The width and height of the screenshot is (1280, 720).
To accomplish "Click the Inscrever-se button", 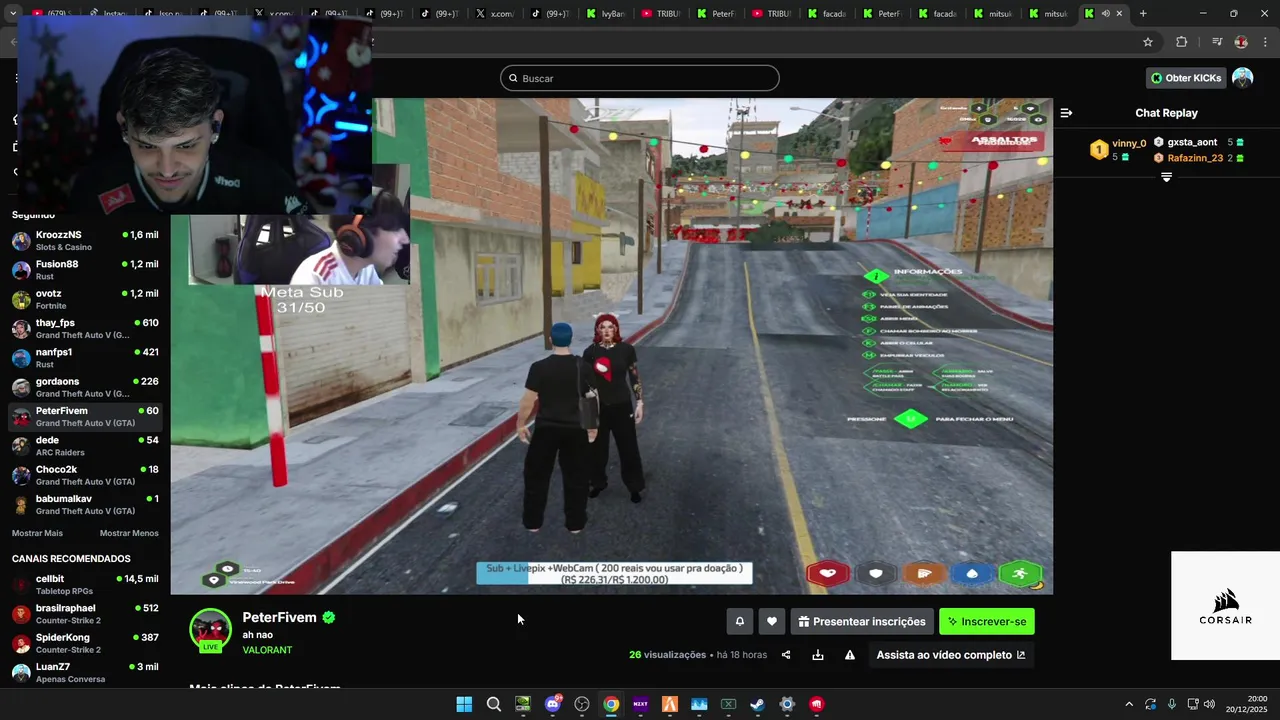I will pos(987,621).
